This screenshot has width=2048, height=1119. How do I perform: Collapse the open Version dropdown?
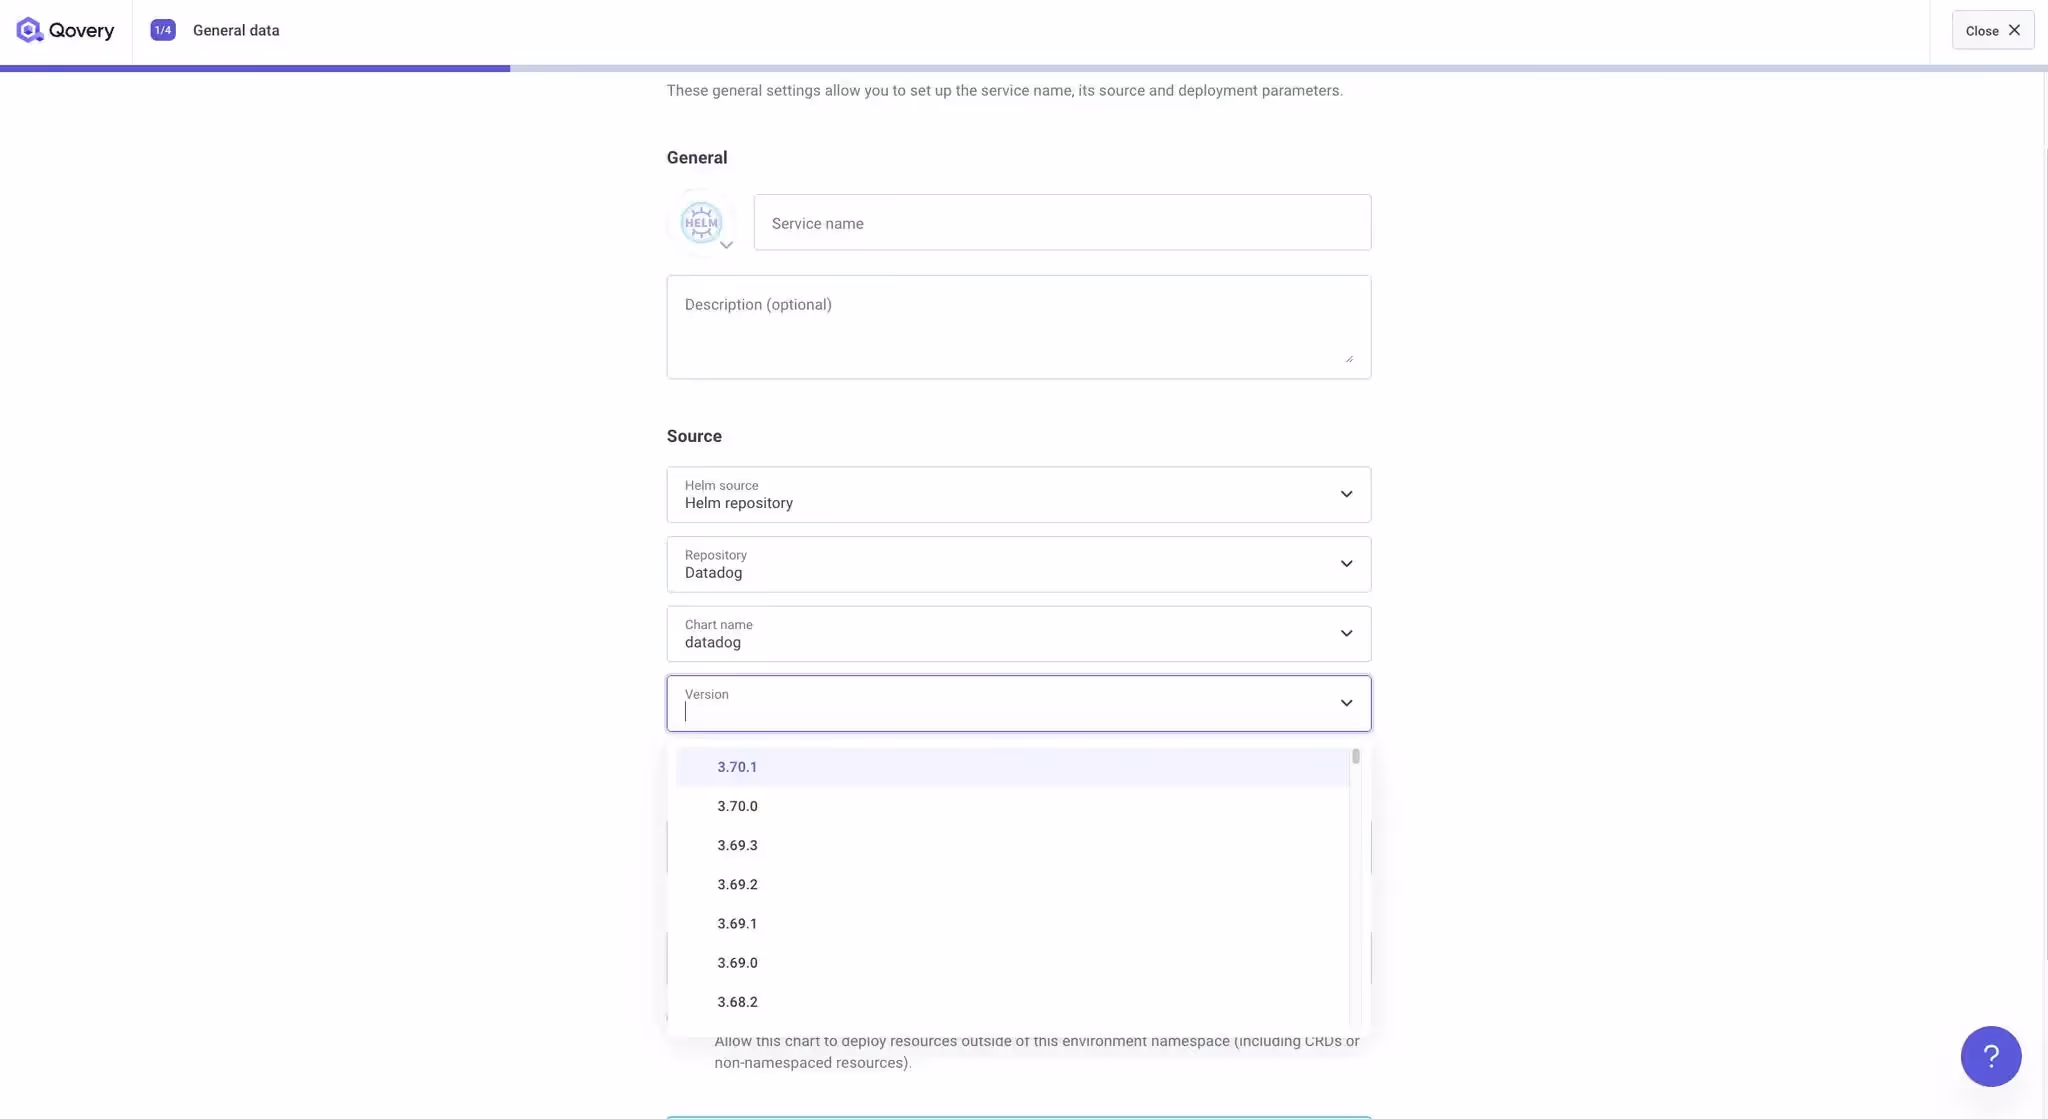point(1347,702)
